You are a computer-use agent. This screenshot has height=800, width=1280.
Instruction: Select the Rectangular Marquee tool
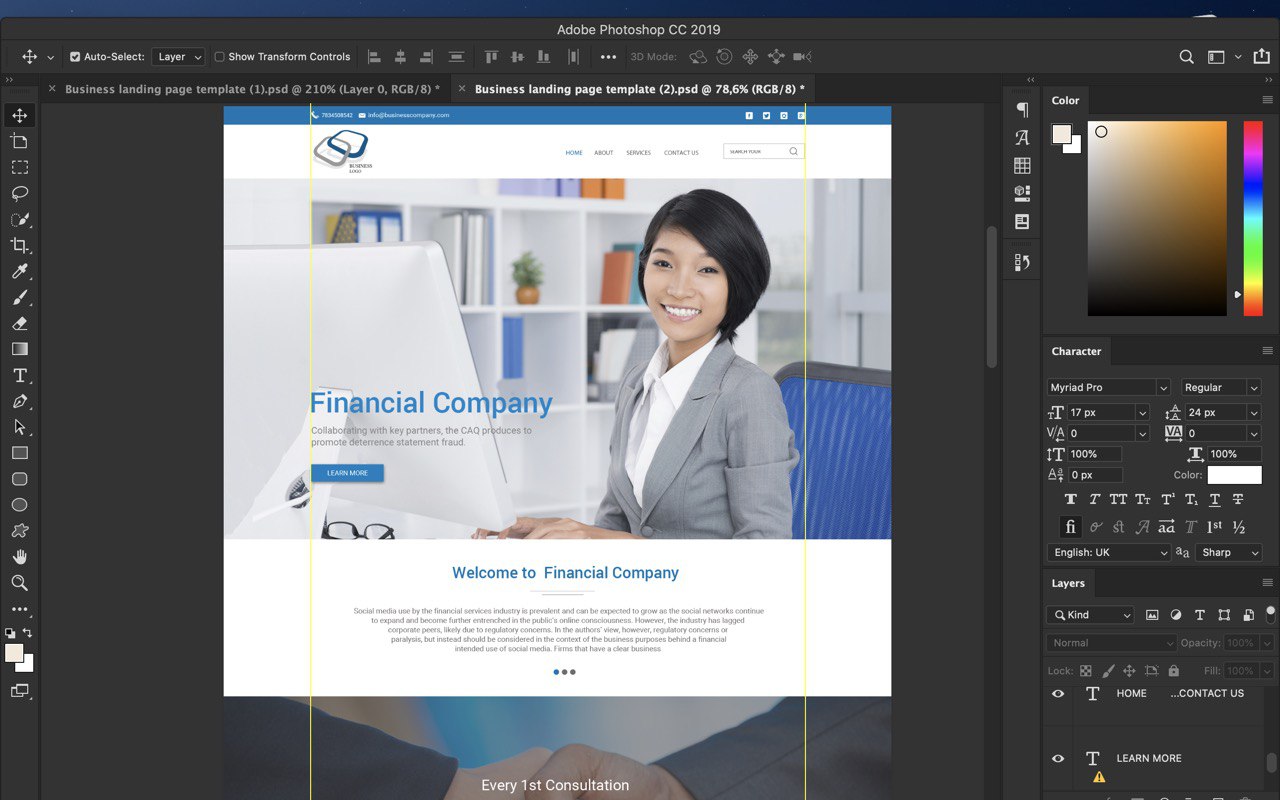[x=19, y=168]
